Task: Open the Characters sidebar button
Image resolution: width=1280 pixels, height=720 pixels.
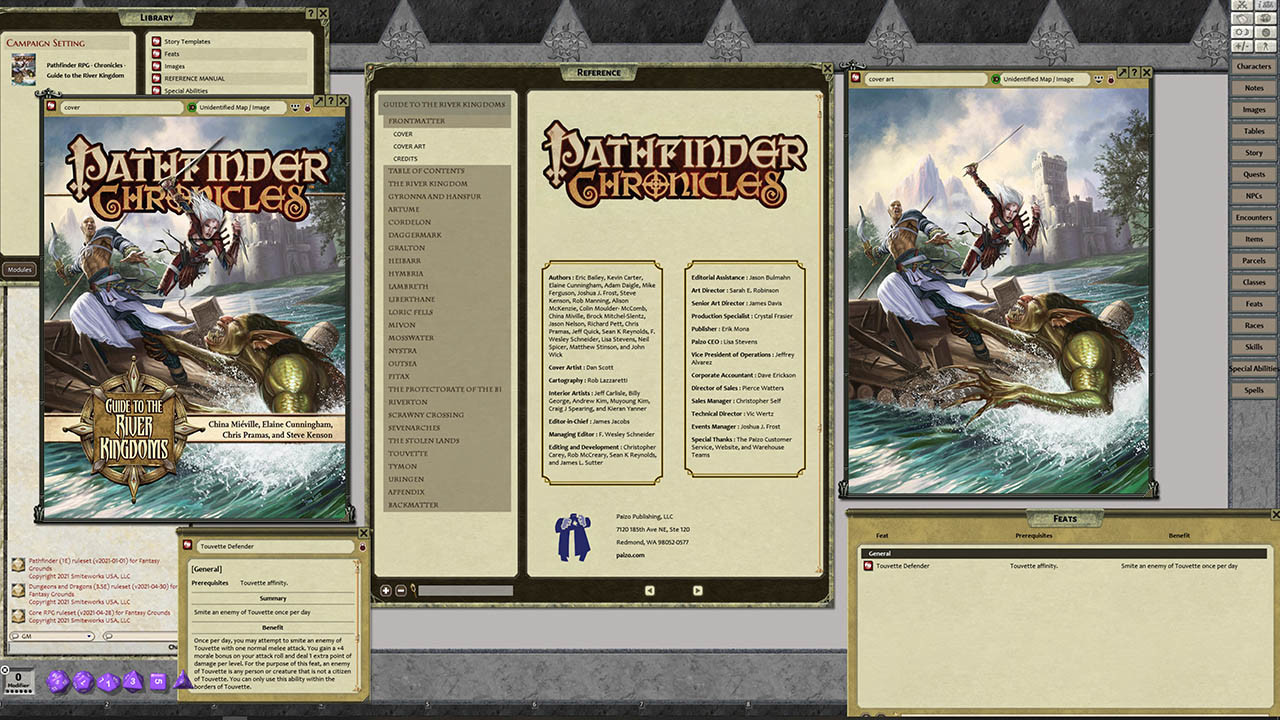Action: pos(1253,66)
